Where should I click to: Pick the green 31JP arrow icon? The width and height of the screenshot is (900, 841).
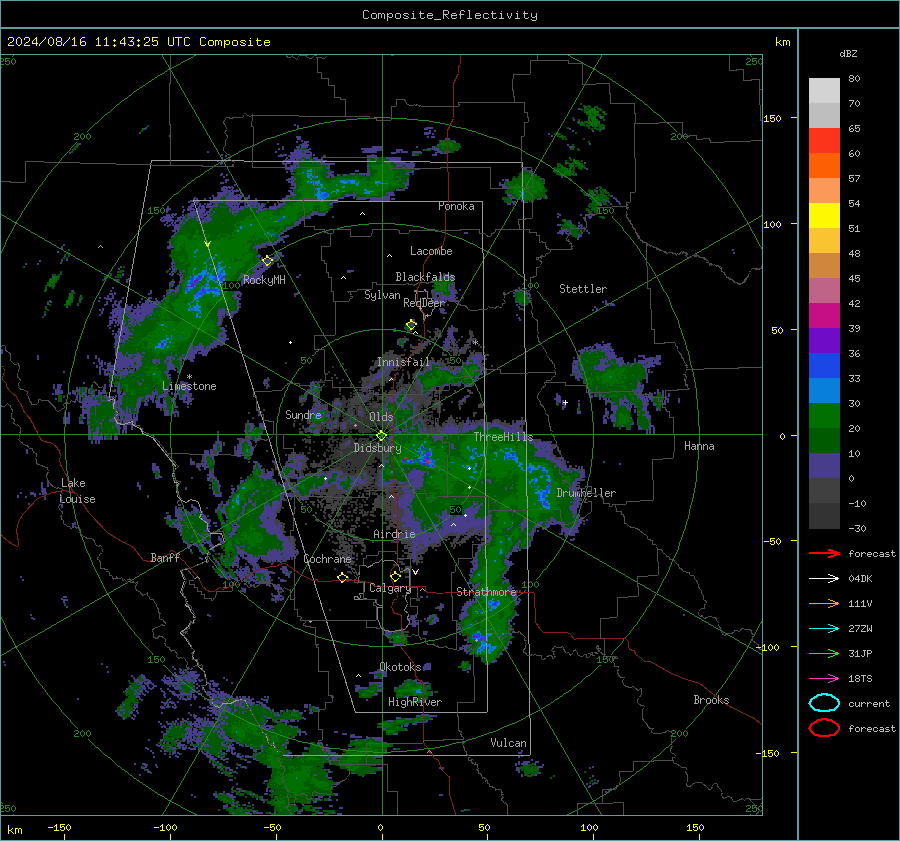coord(824,653)
